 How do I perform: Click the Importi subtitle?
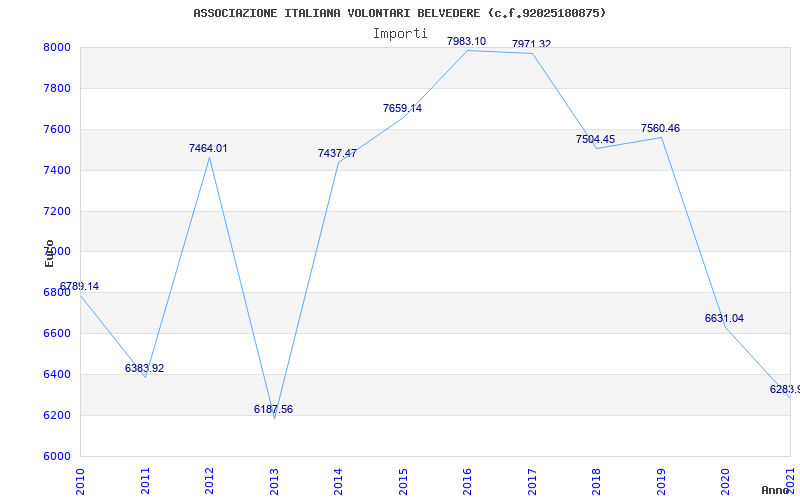pyautogui.click(x=400, y=34)
